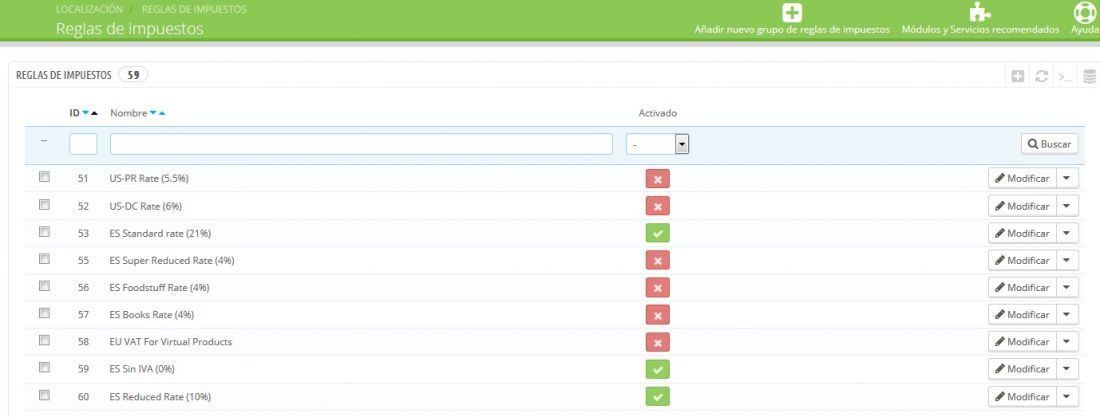Image resolution: width=1100 pixels, height=417 pixels.
Task: Modify ES Reduced Rate (10%) rule
Action: (1022, 397)
